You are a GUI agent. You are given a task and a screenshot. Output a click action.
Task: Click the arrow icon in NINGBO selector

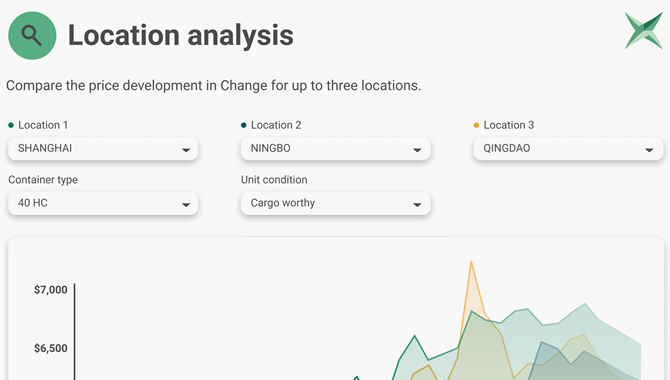417,150
